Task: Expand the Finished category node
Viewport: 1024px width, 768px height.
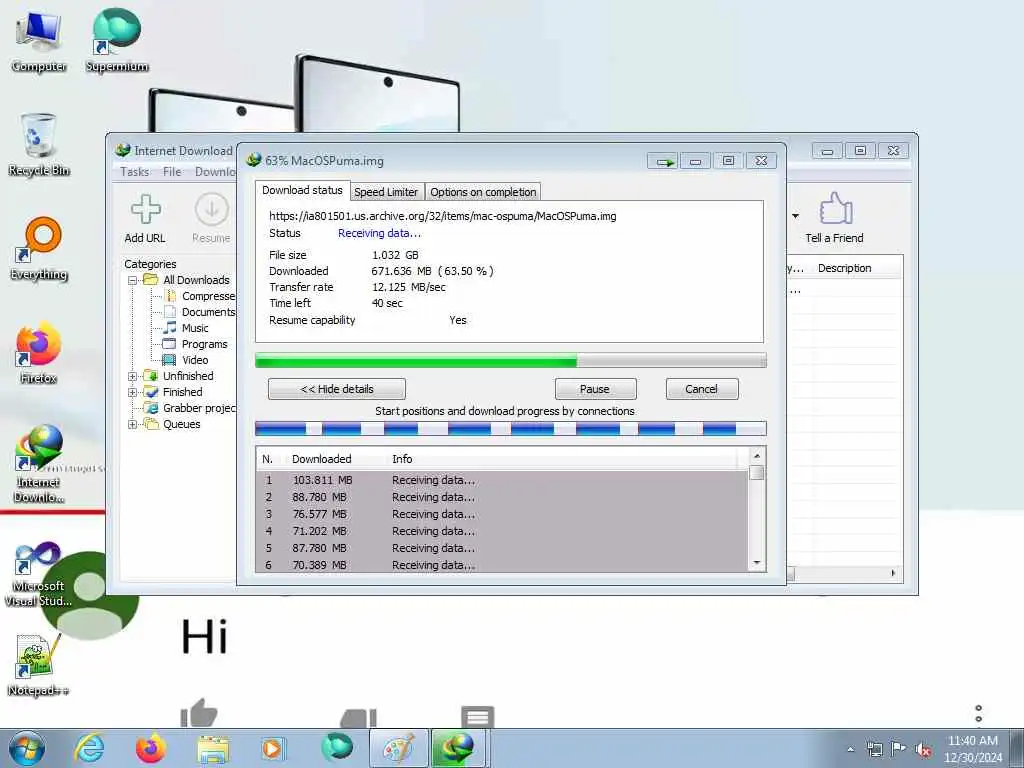Action: (x=133, y=392)
